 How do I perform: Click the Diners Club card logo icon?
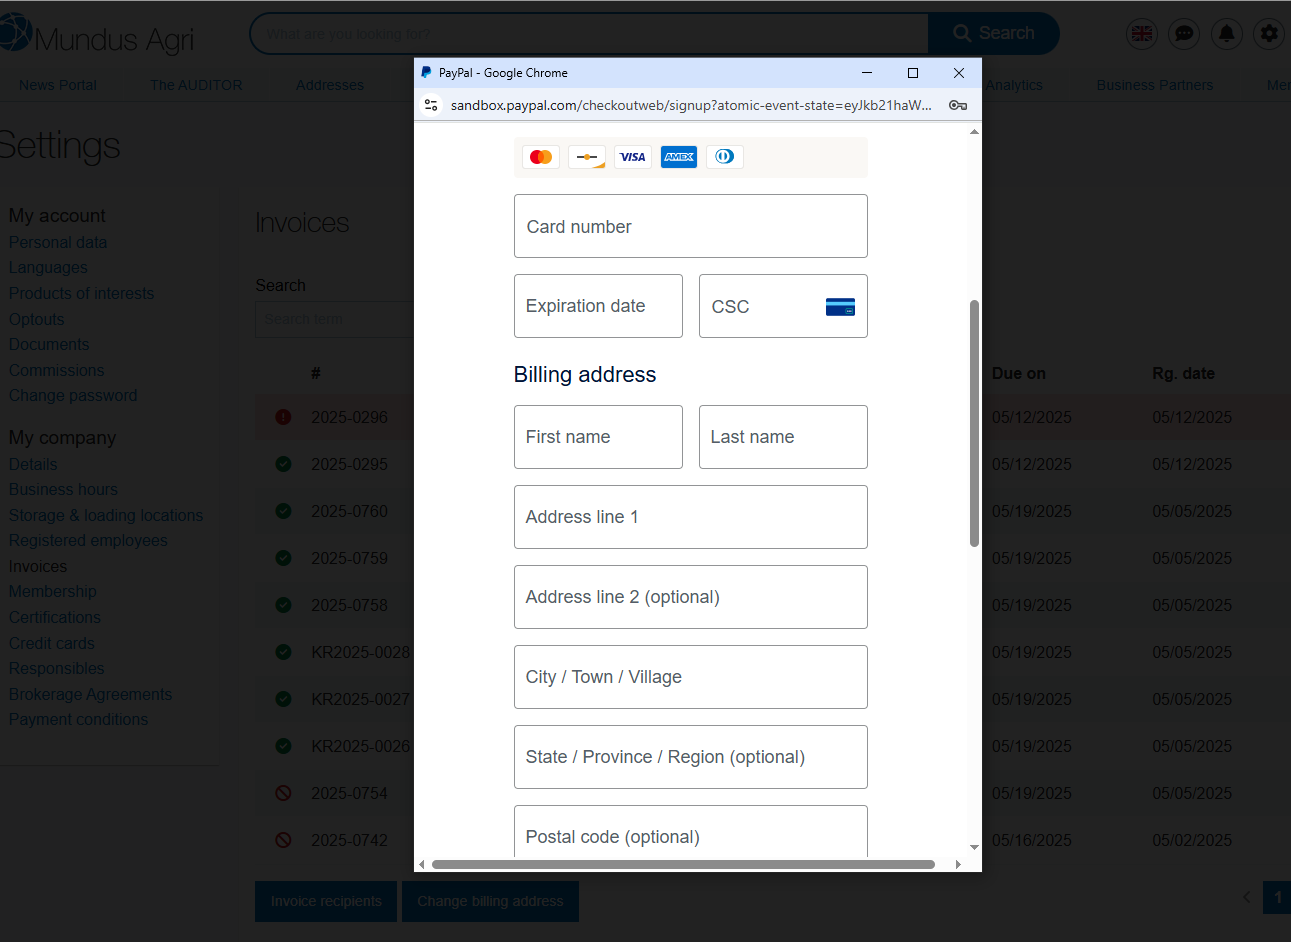coord(725,157)
